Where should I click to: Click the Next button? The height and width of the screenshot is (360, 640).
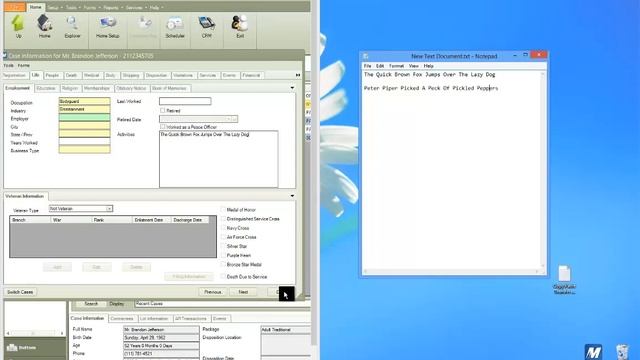pos(243,292)
